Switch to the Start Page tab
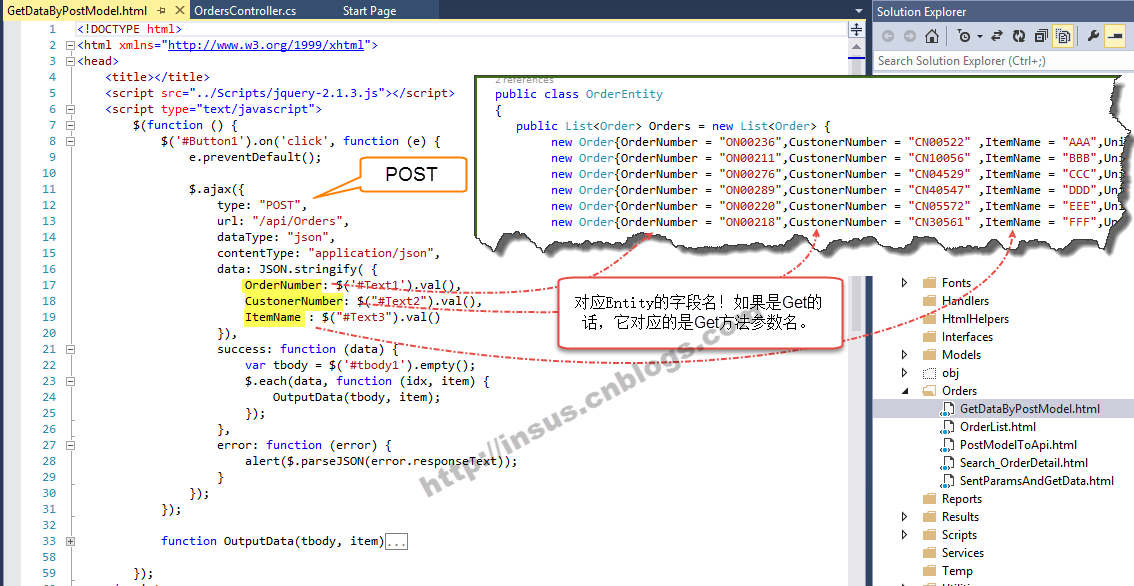 tap(370, 11)
